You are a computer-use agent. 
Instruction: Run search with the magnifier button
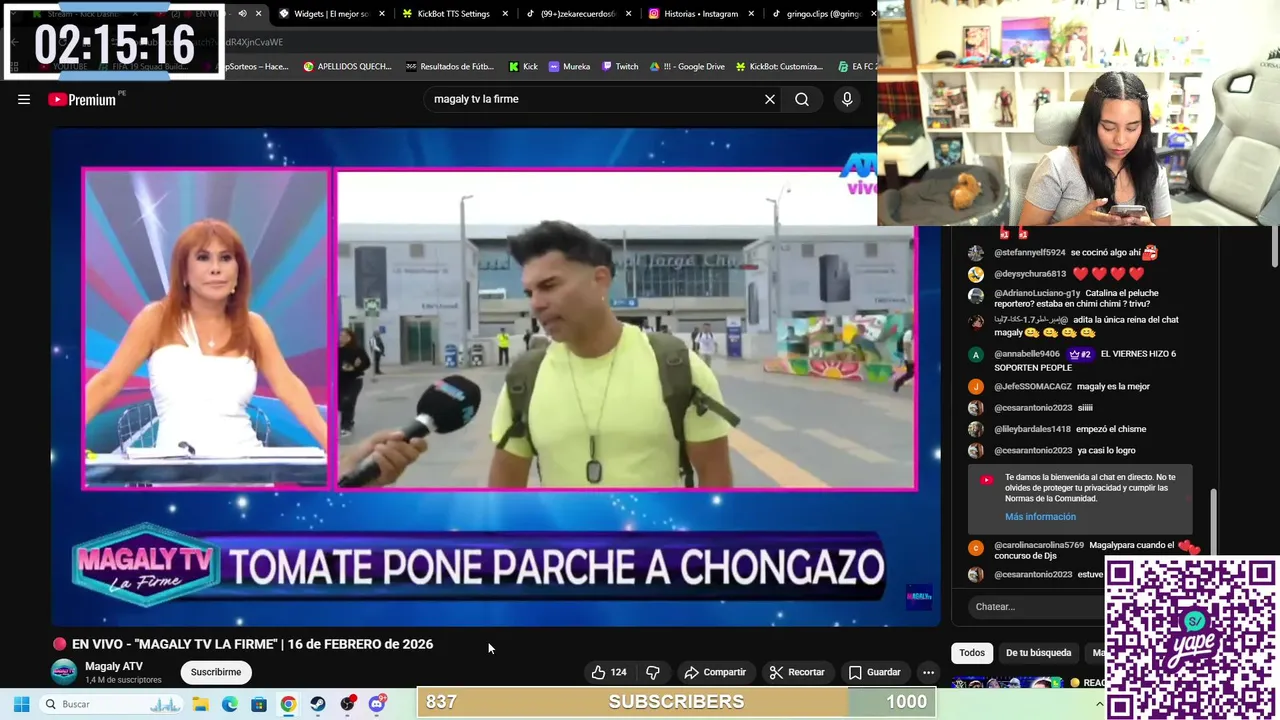click(x=802, y=99)
